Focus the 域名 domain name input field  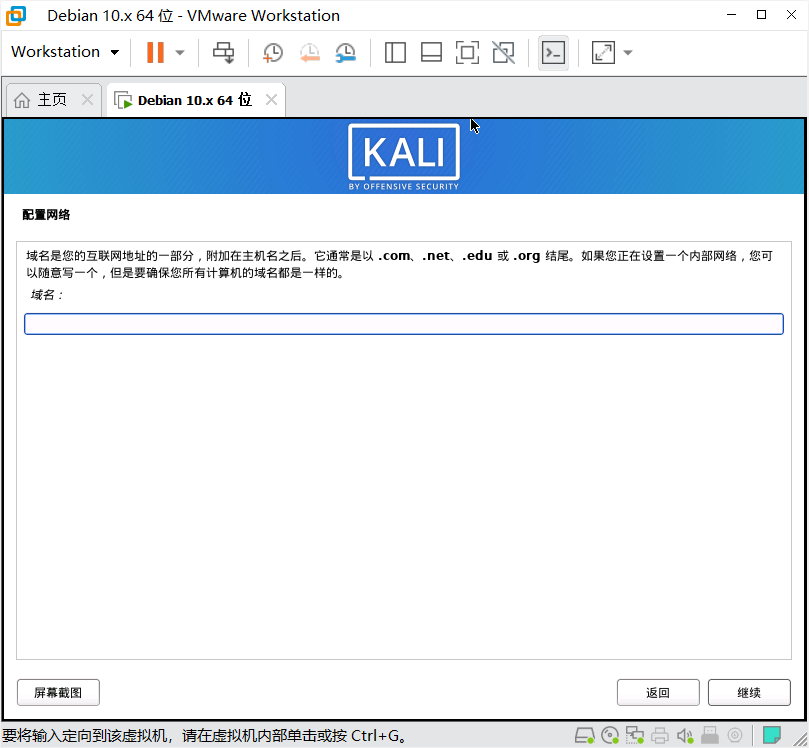click(x=404, y=324)
